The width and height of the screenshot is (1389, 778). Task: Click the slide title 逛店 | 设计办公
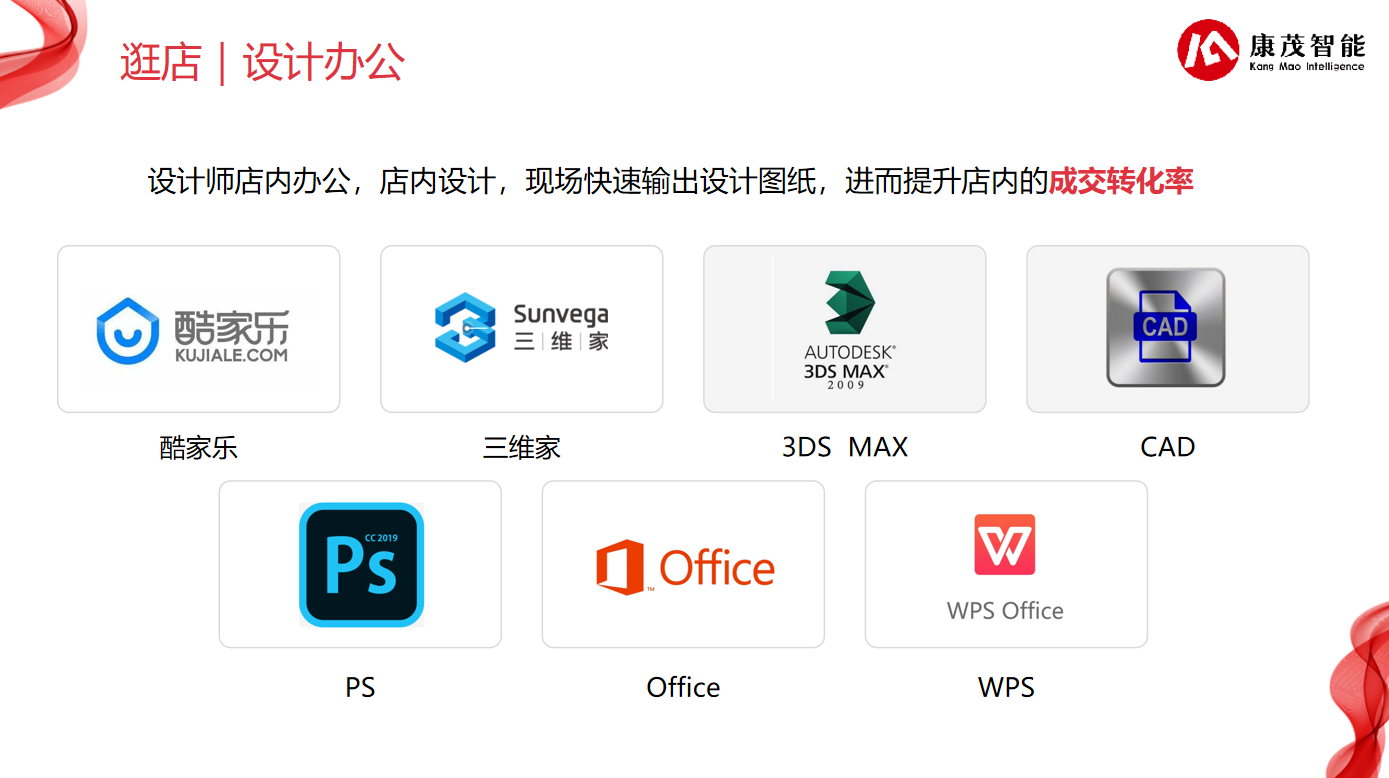[x=262, y=62]
